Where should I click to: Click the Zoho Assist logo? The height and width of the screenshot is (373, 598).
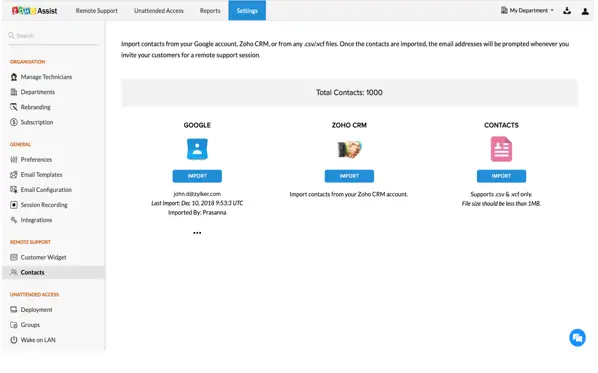tap(34, 11)
